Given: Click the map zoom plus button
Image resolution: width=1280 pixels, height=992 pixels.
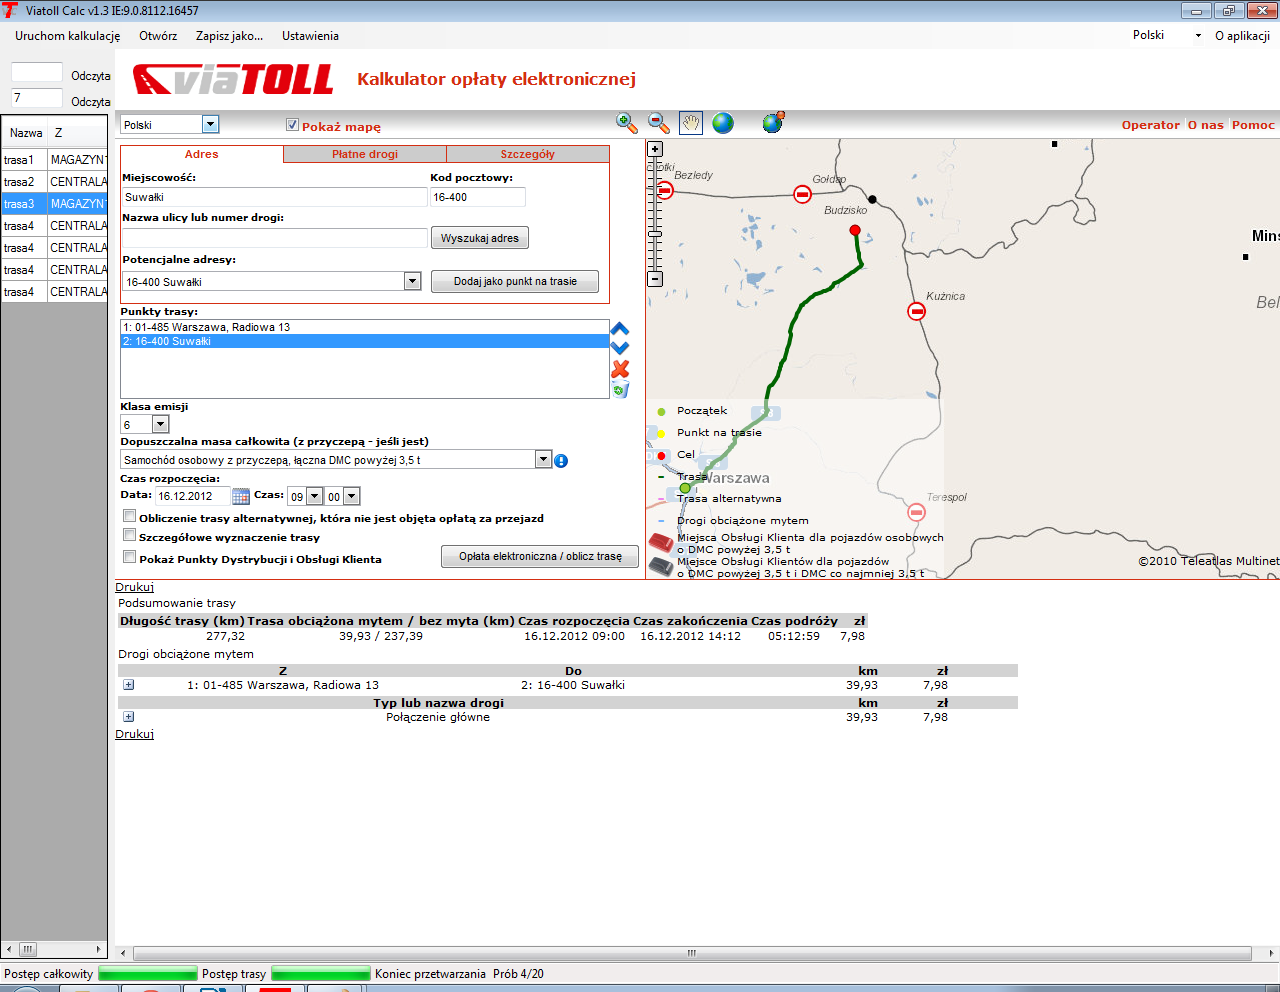Looking at the screenshot, I should pos(655,149).
